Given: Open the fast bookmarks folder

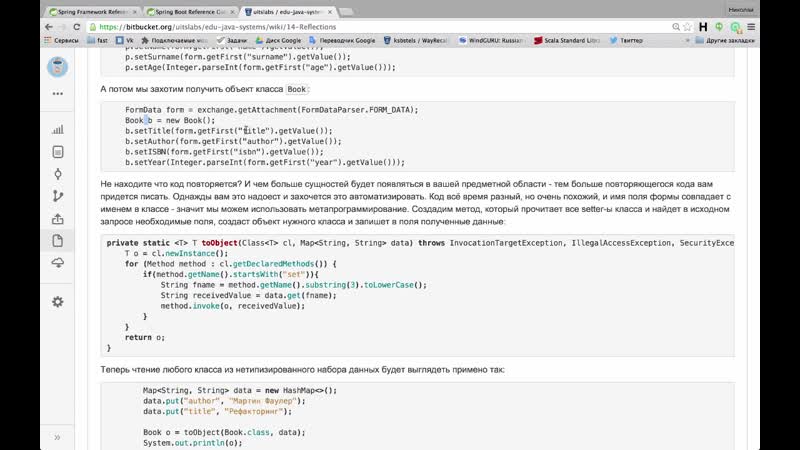Looking at the screenshot, I should 97,40.
